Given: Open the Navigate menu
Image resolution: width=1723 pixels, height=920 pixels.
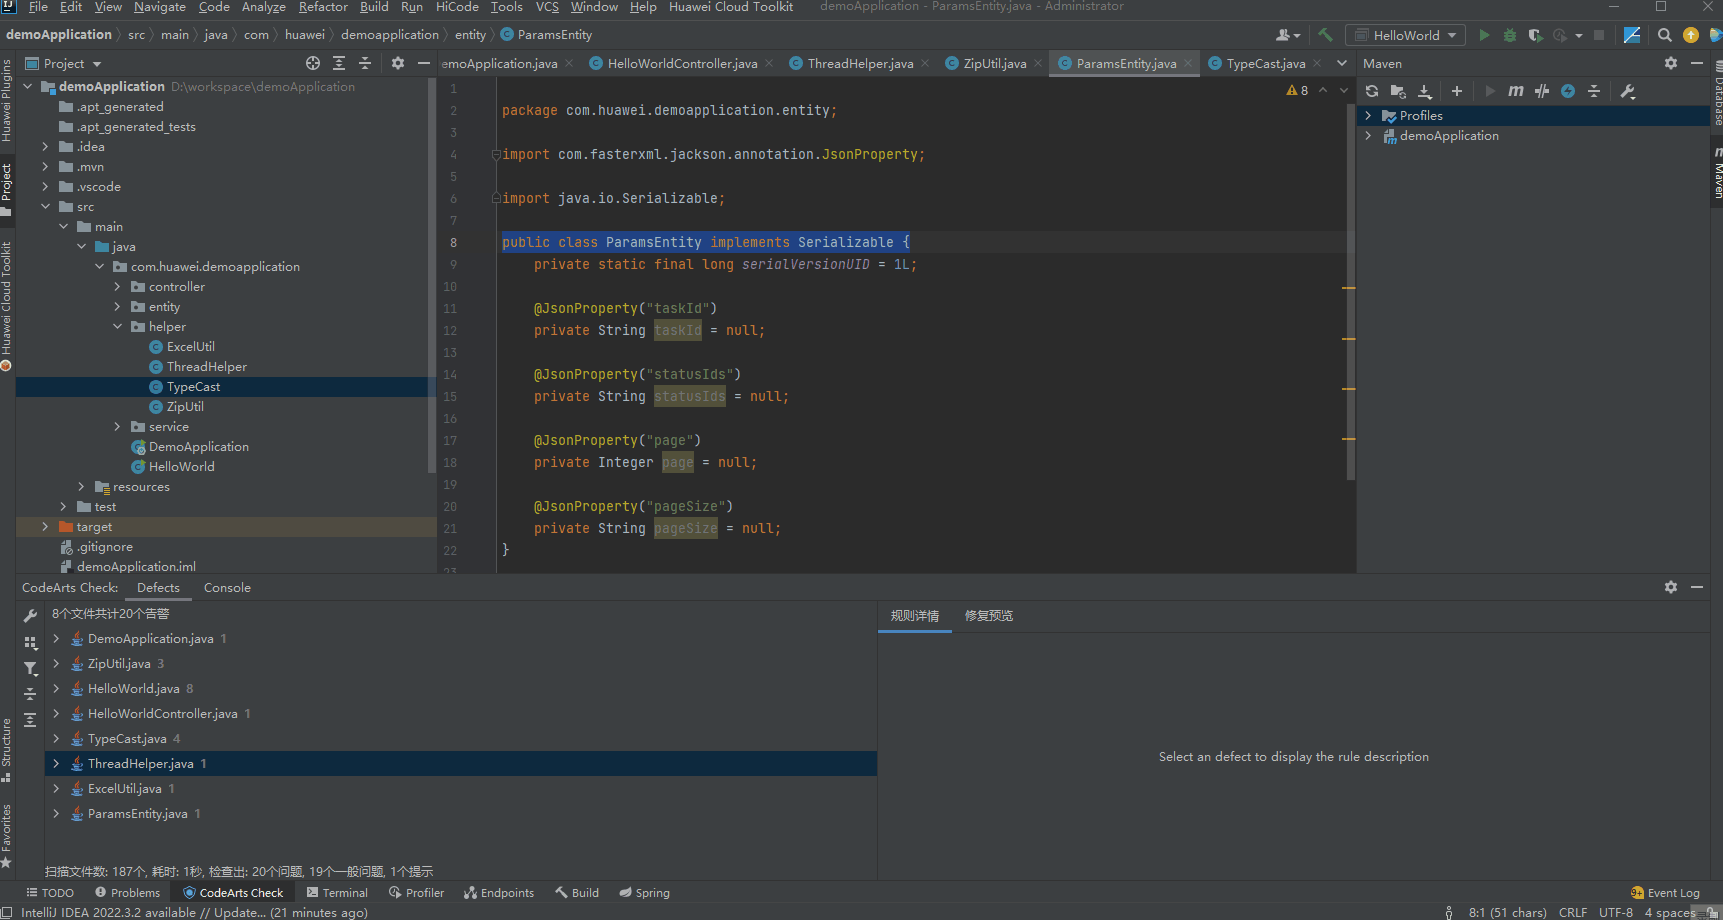Looking at the screenshot, I should pos(160,7).
